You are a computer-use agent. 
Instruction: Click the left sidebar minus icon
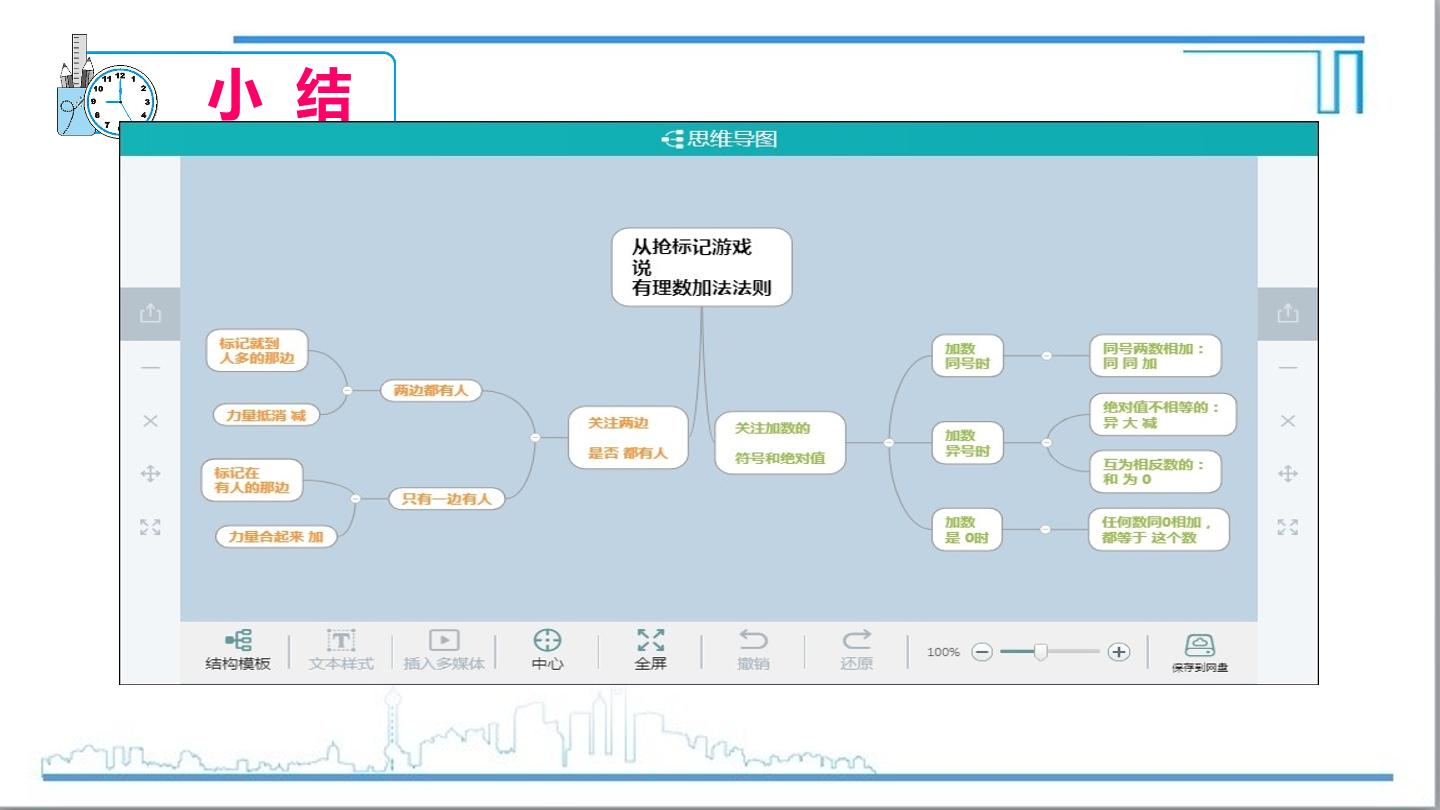pos(150,368)
